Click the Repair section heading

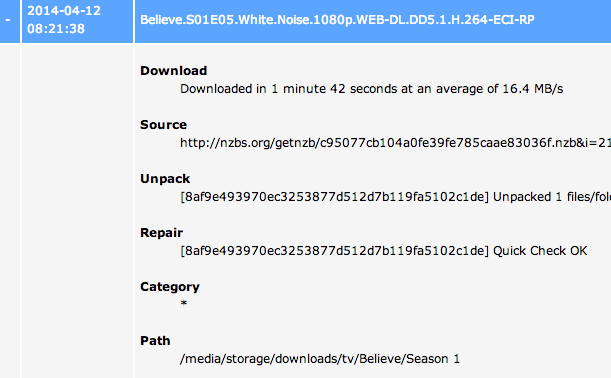click(161, 233)
